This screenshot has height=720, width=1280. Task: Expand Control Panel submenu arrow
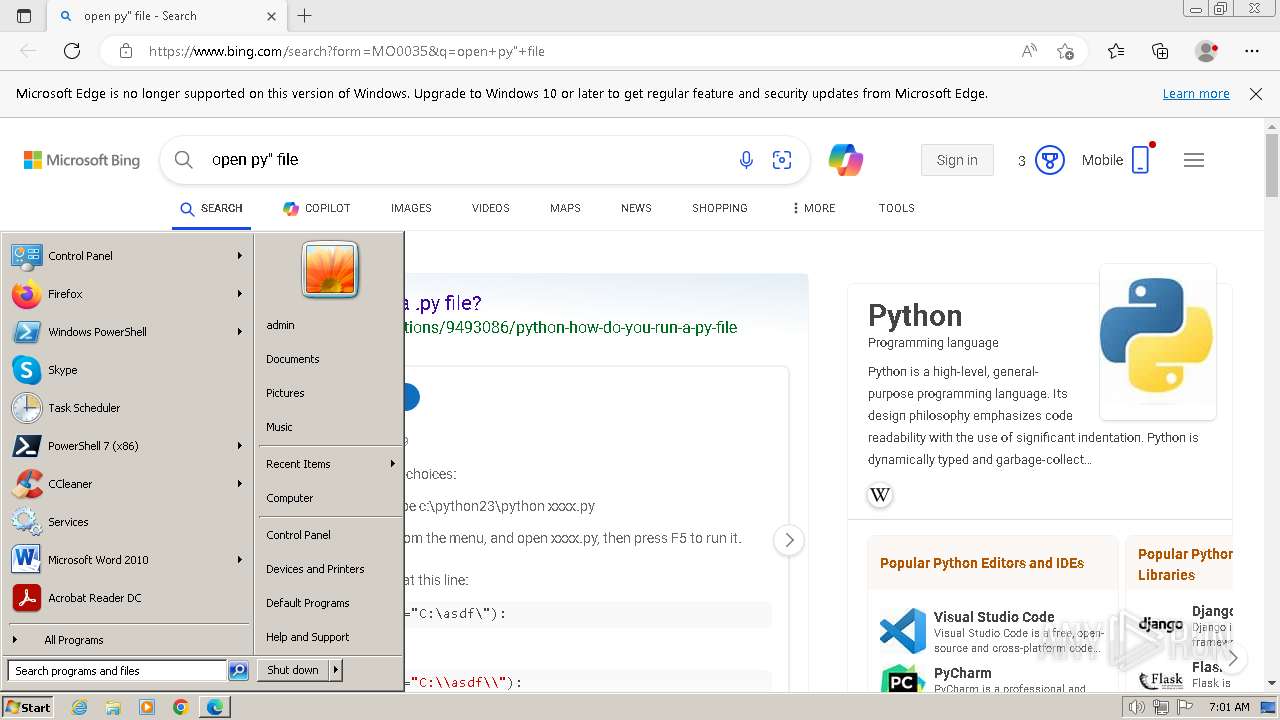tap(240, 256)
